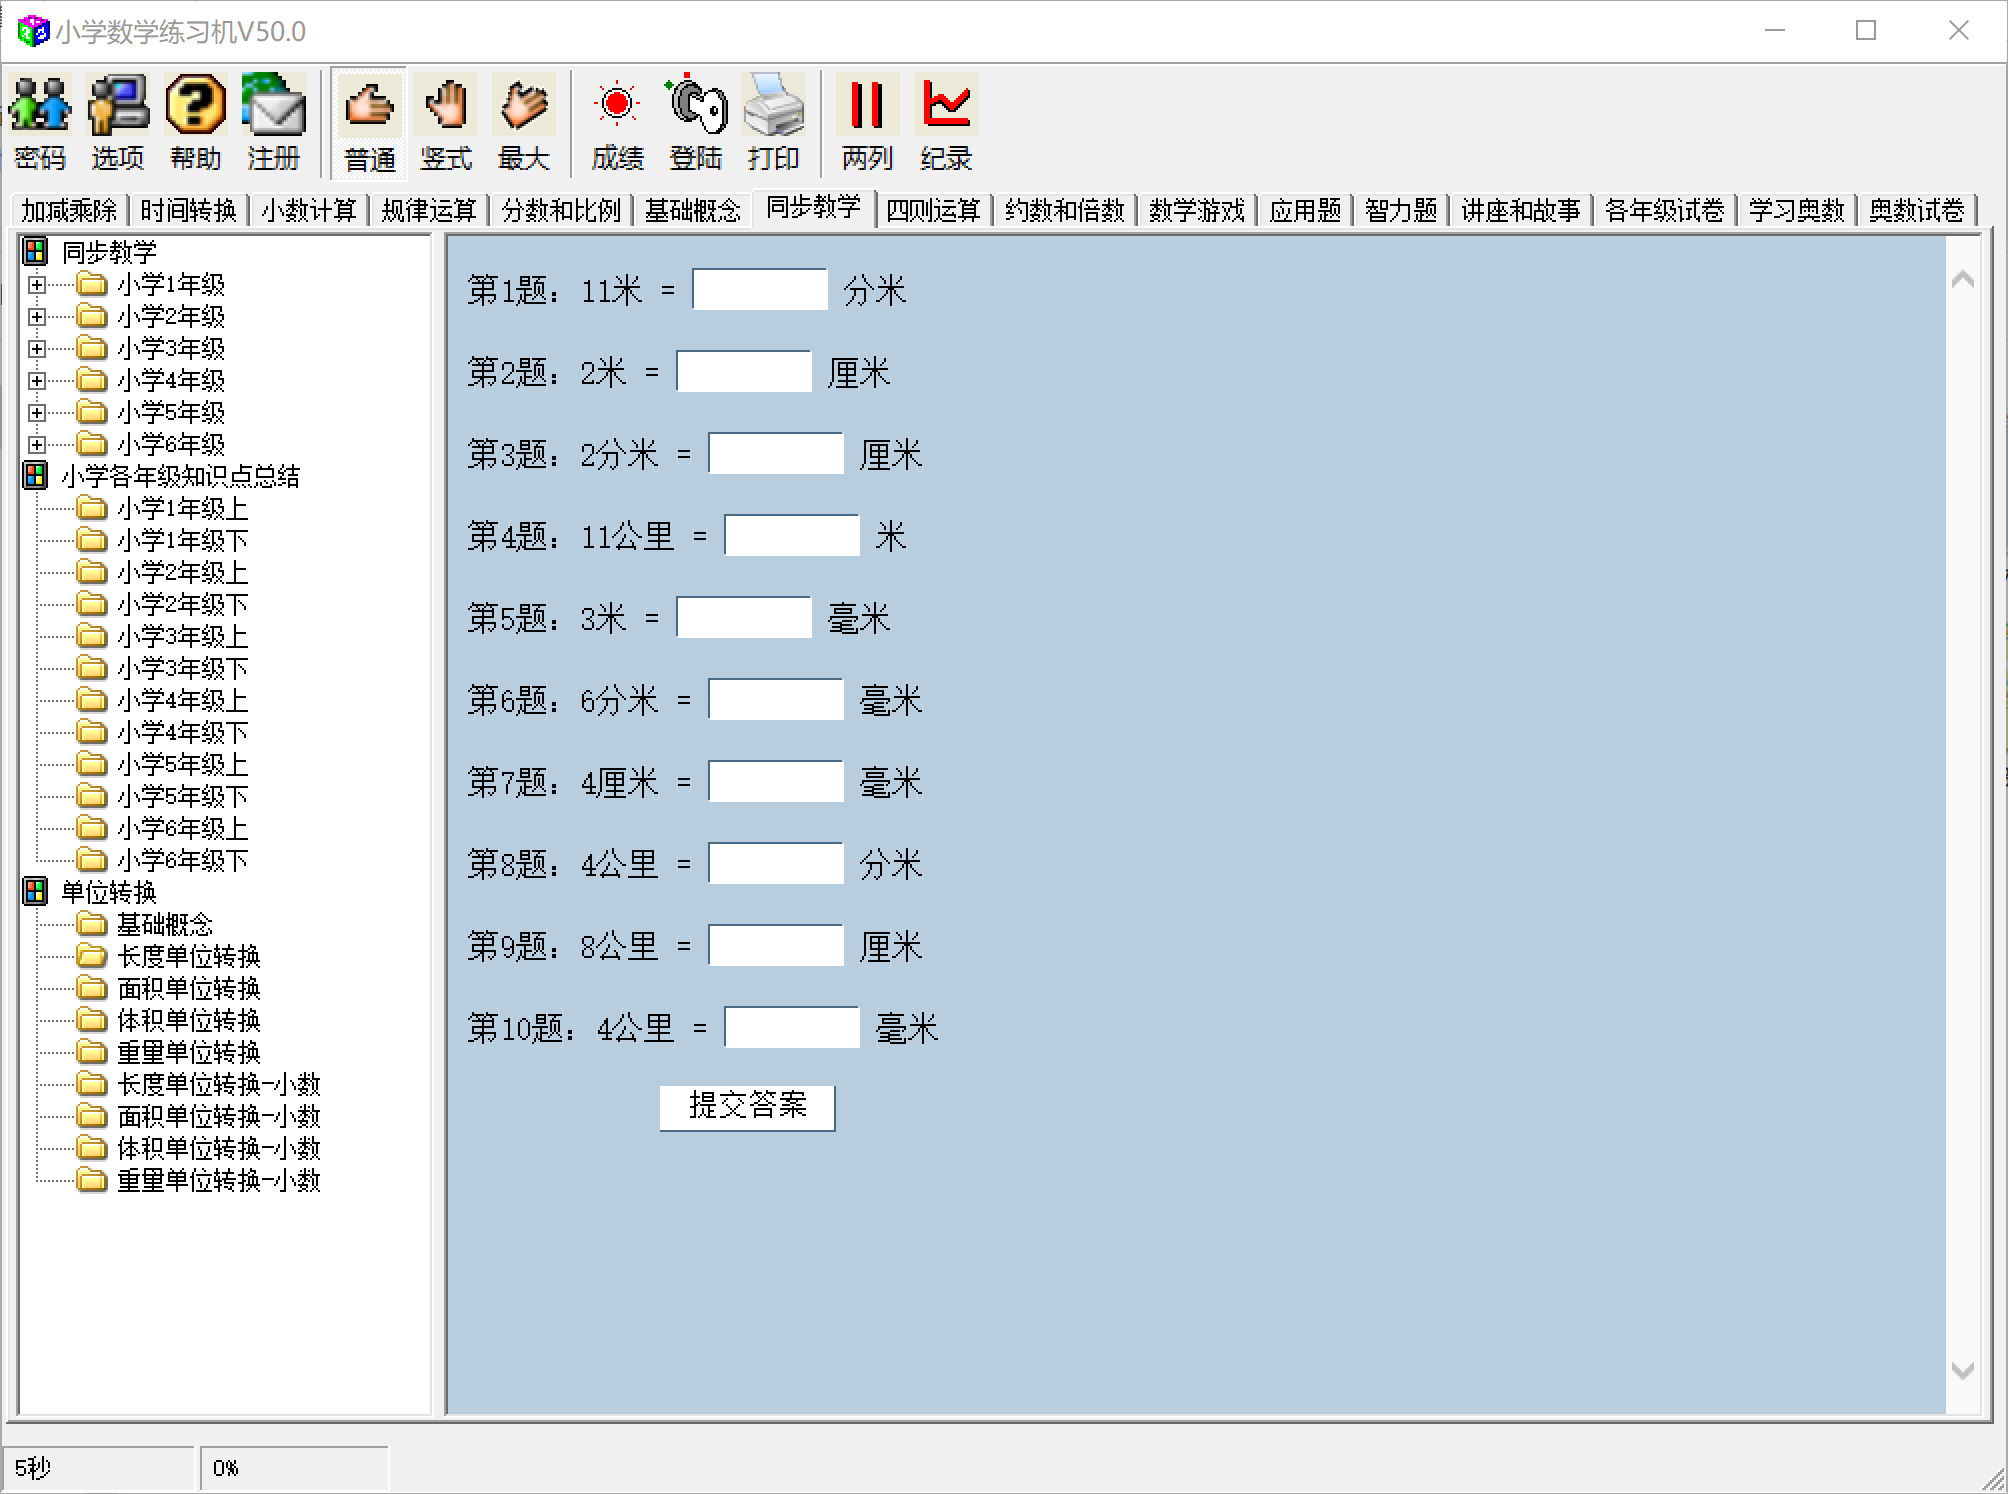Image resolution: width=2008 pixels, height=1494 pixels.
Task: Switch to the 加减乘除 tab
Action: 69,210
